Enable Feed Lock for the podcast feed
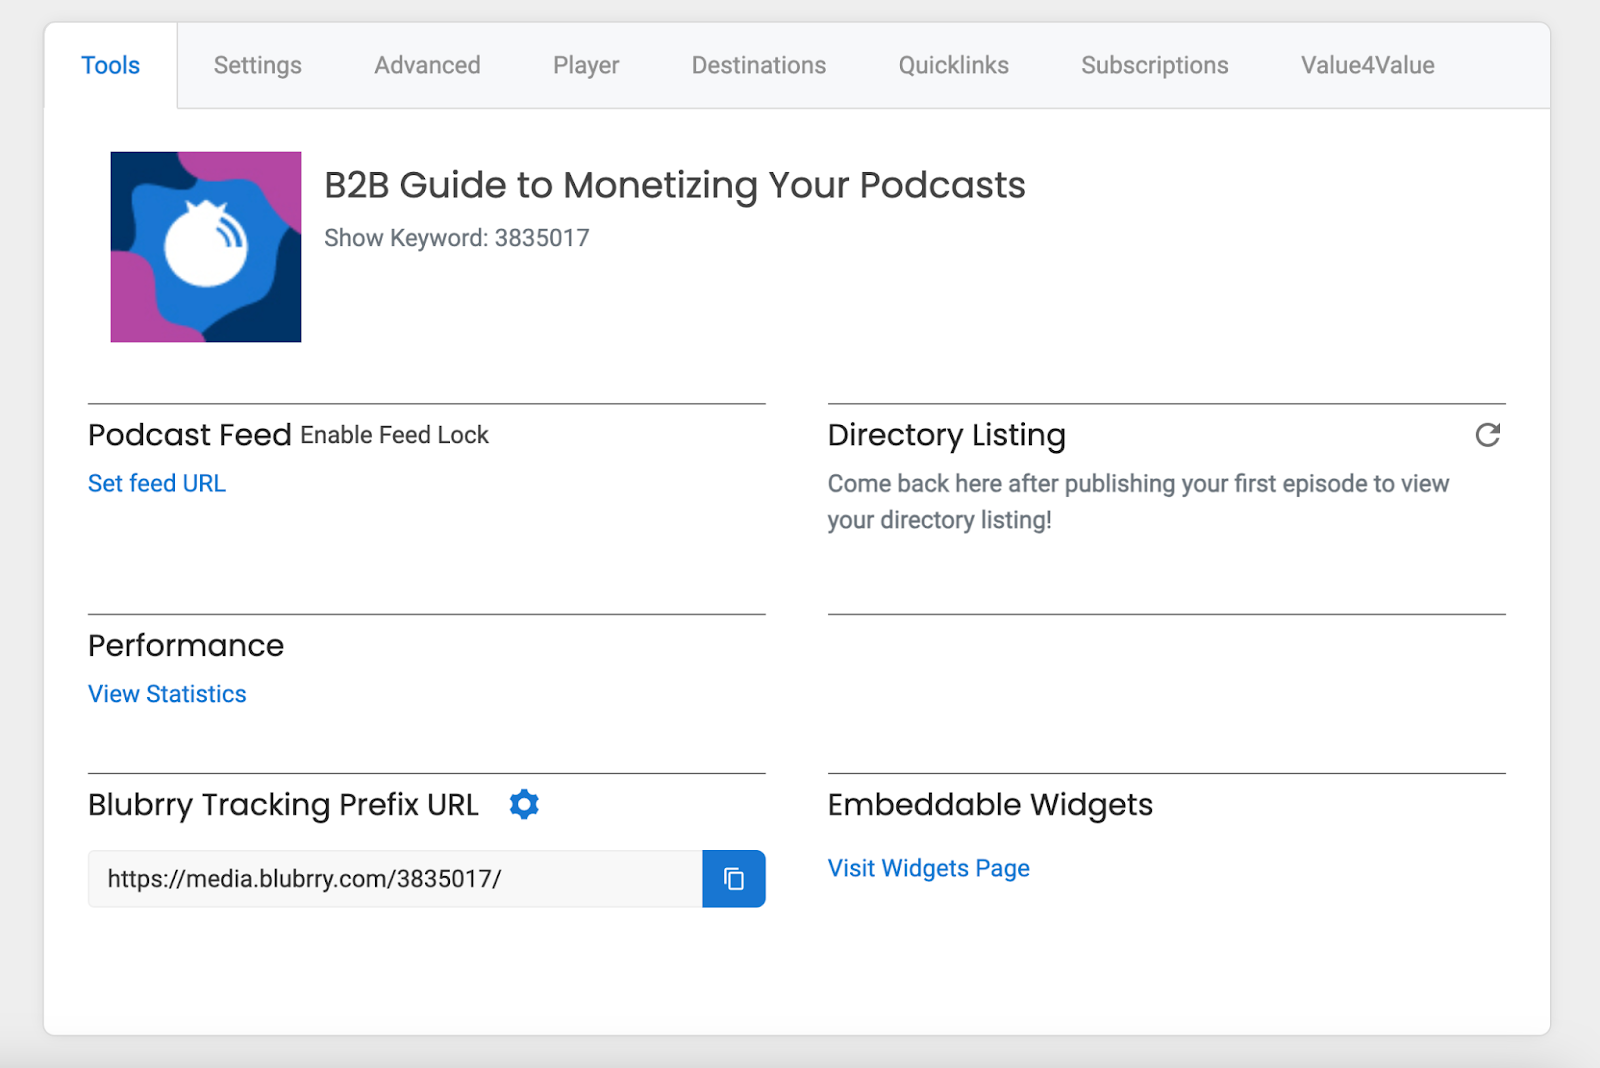The height and width of the screenshot is (1068, 1600). (x=394, y=435)
